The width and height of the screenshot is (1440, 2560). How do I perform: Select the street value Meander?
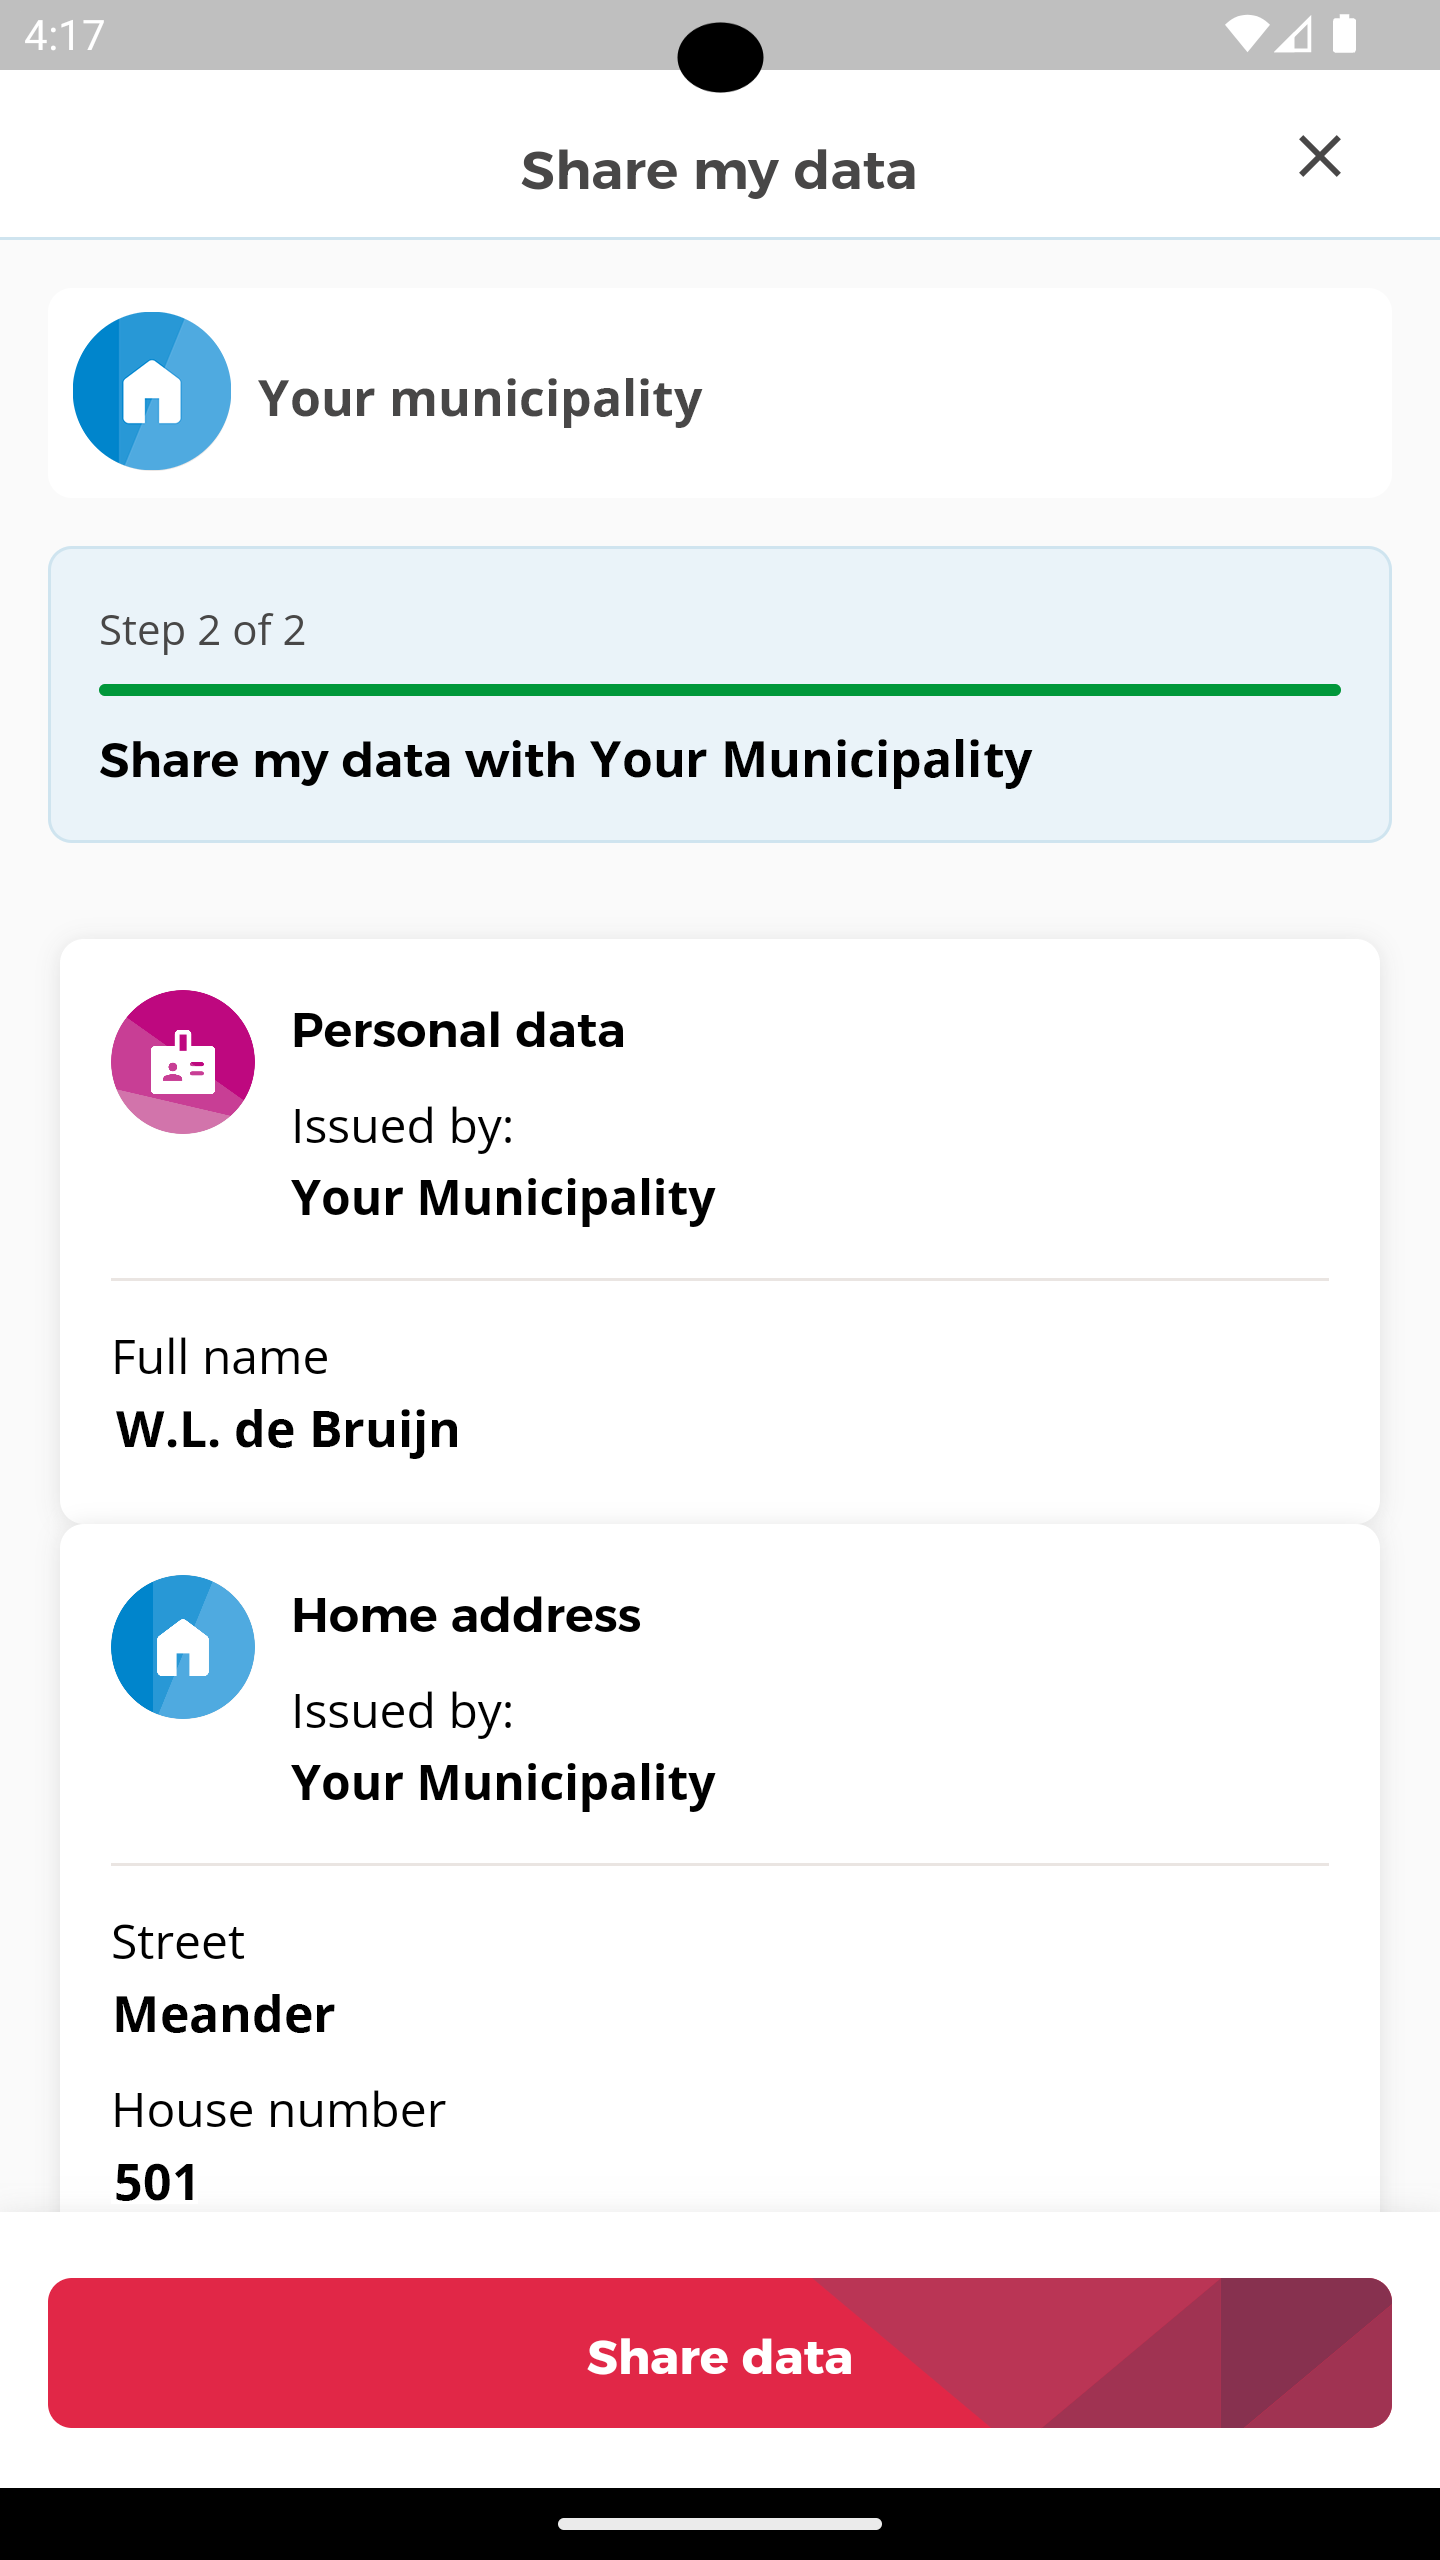[224, 2014]
